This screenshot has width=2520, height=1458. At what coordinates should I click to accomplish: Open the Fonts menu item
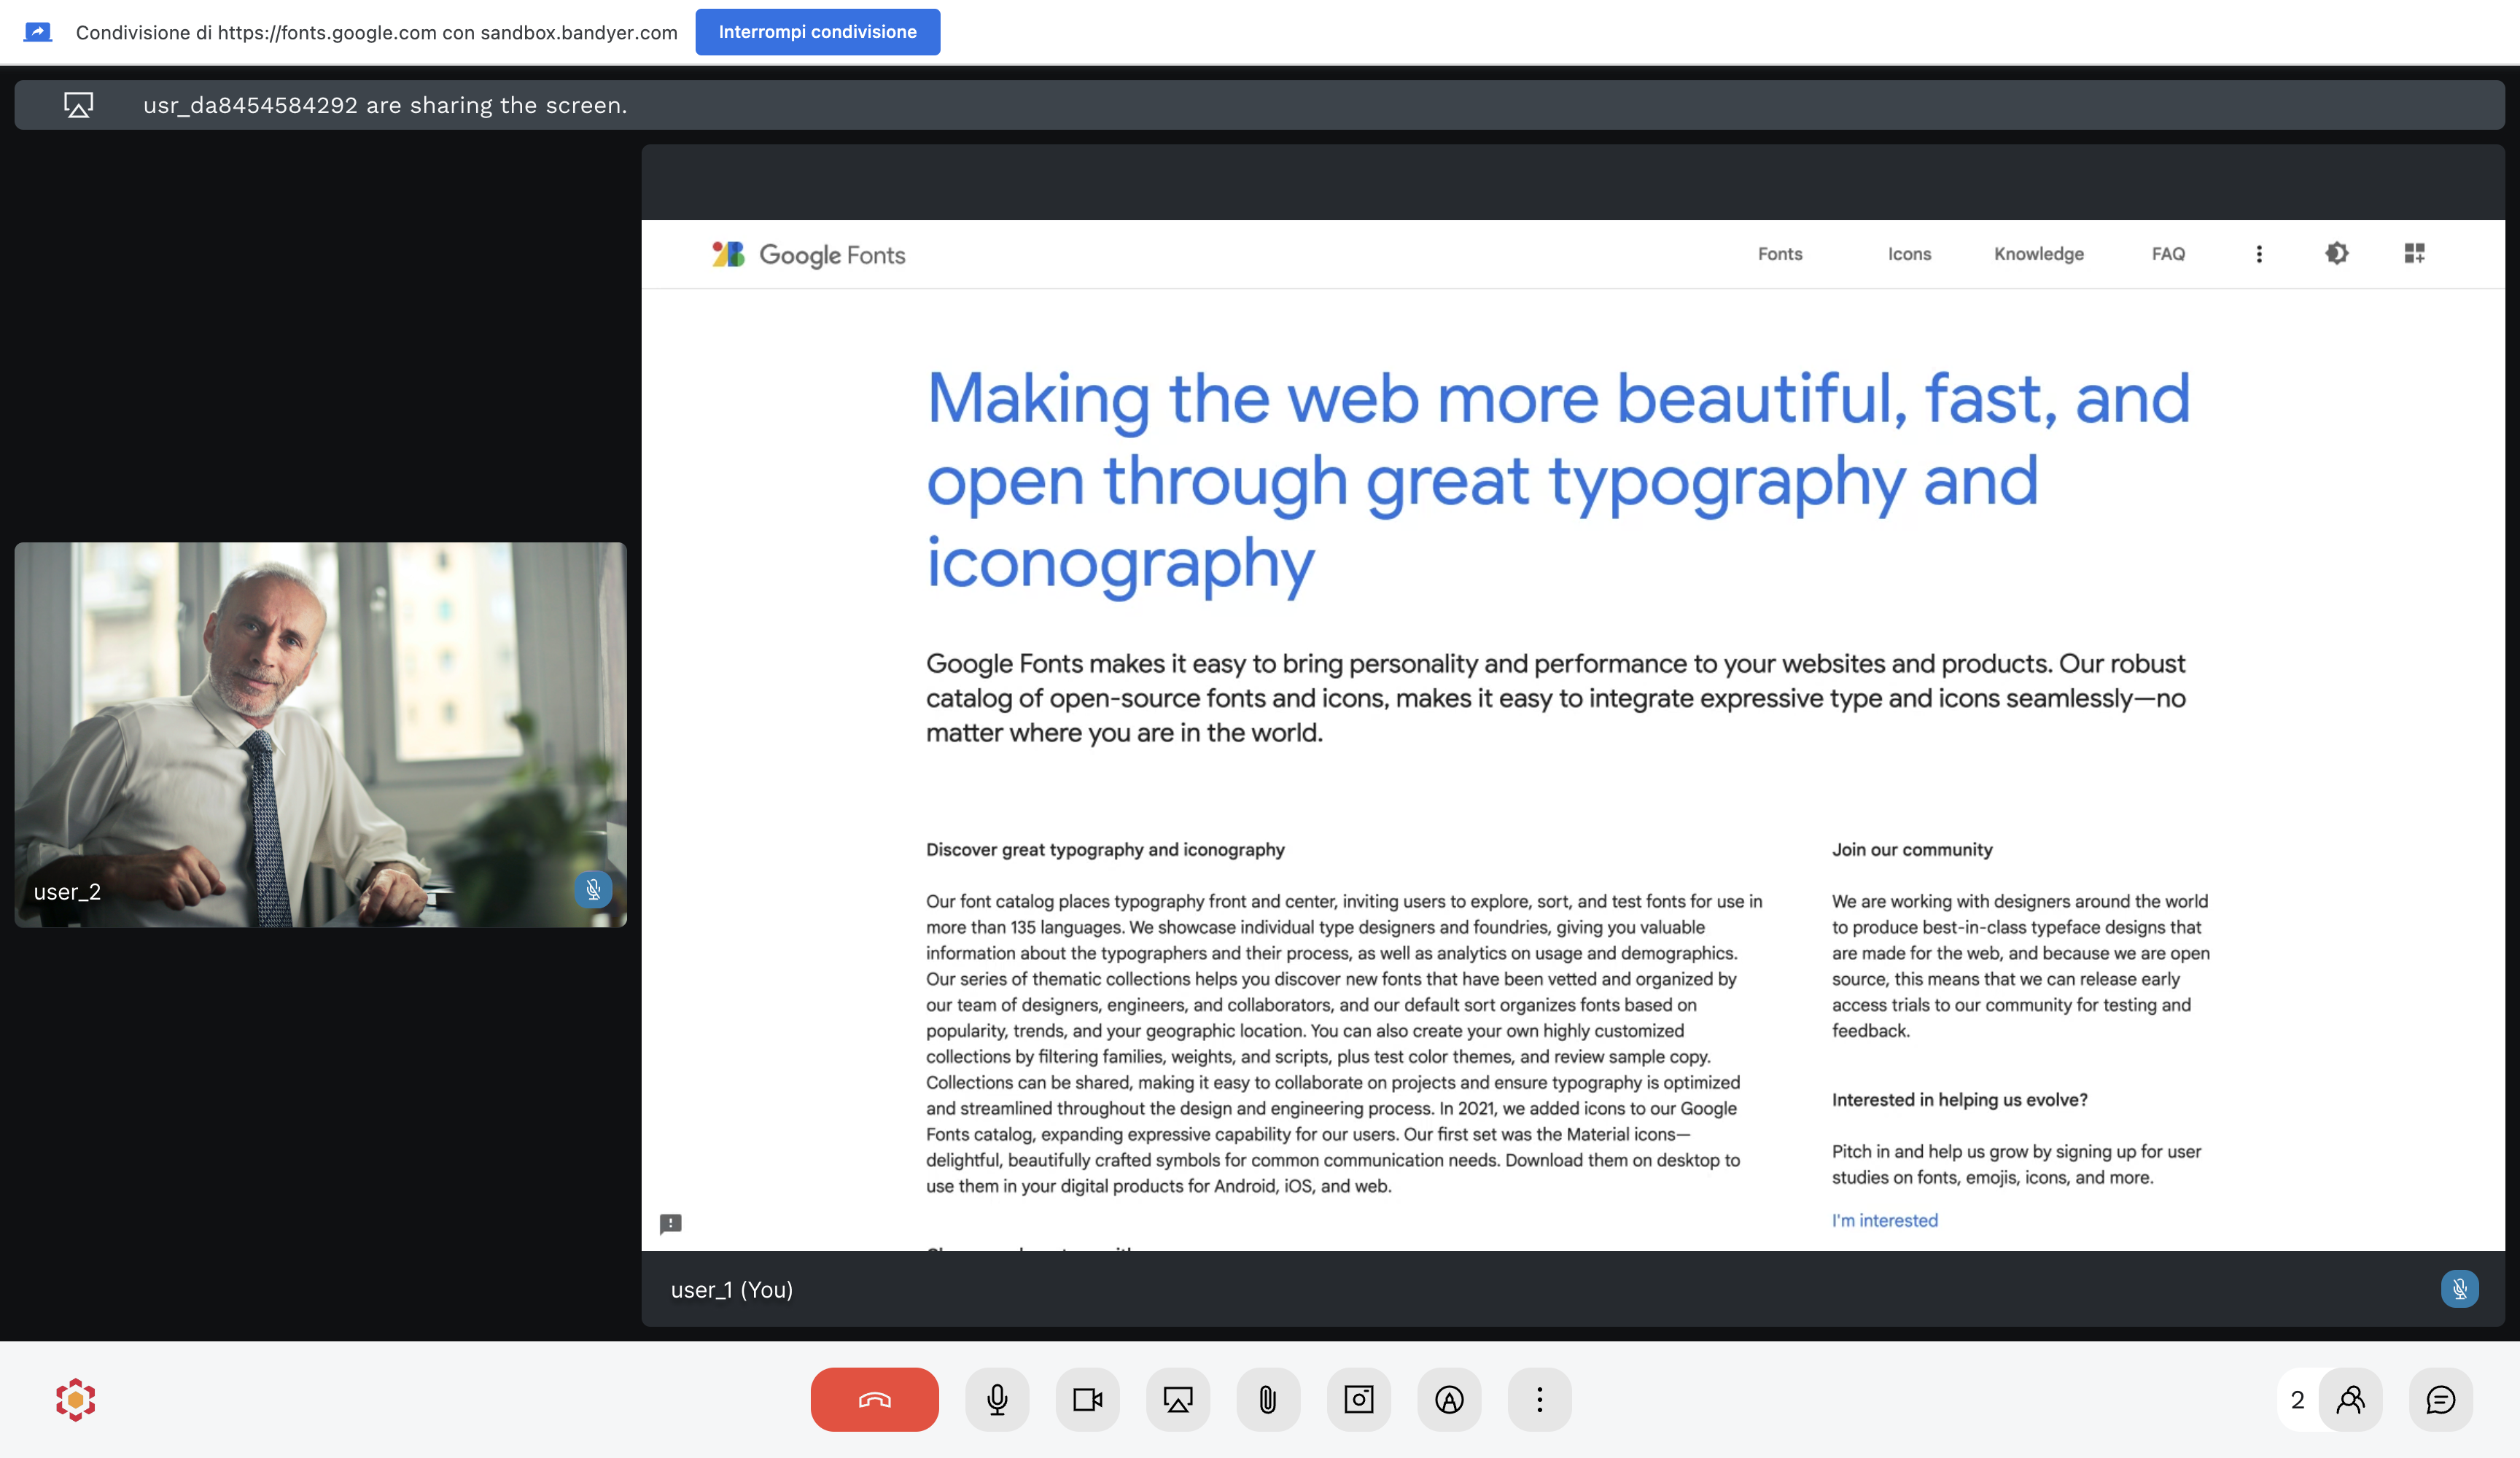click(x=1780, y=254)
